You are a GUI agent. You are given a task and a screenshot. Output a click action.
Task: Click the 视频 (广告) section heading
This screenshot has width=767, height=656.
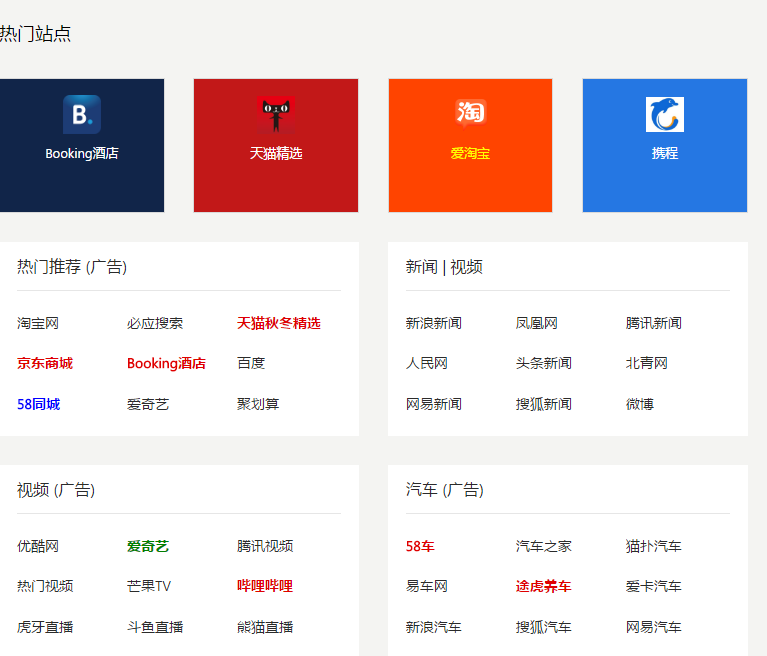56,490
